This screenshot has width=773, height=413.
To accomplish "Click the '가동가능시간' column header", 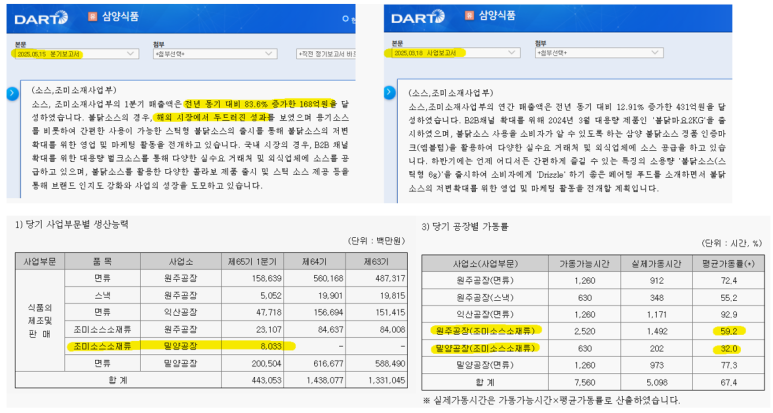I will [x=584, y=264].
